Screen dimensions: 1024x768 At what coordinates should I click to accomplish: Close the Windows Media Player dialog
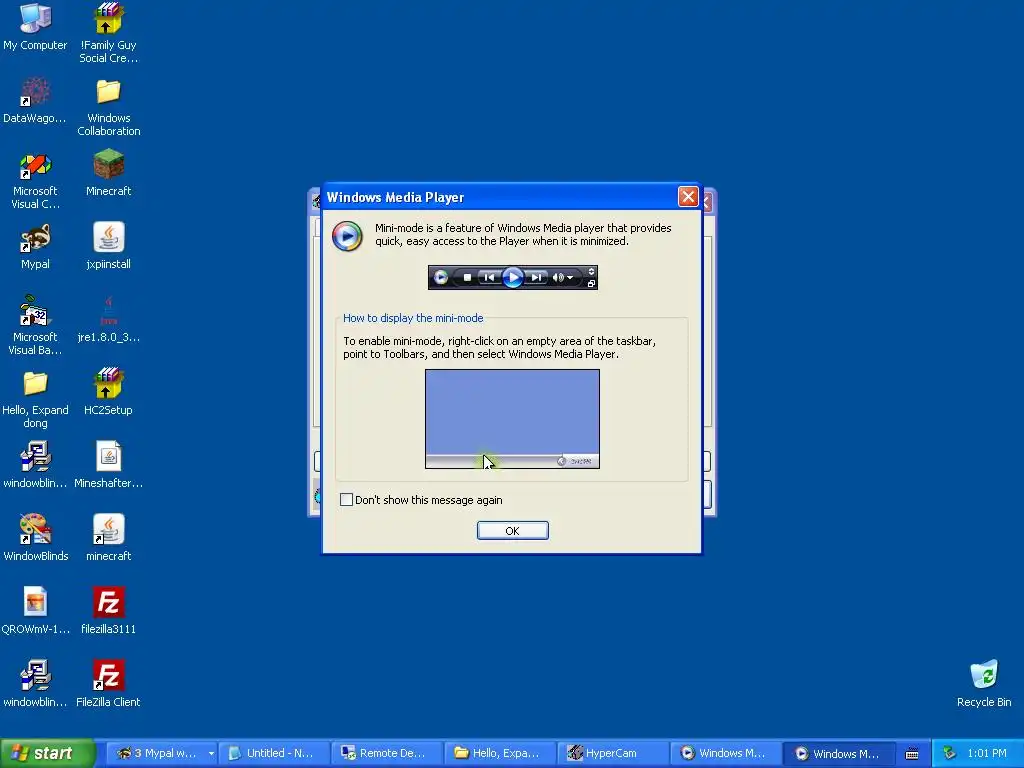coord(688,197)
